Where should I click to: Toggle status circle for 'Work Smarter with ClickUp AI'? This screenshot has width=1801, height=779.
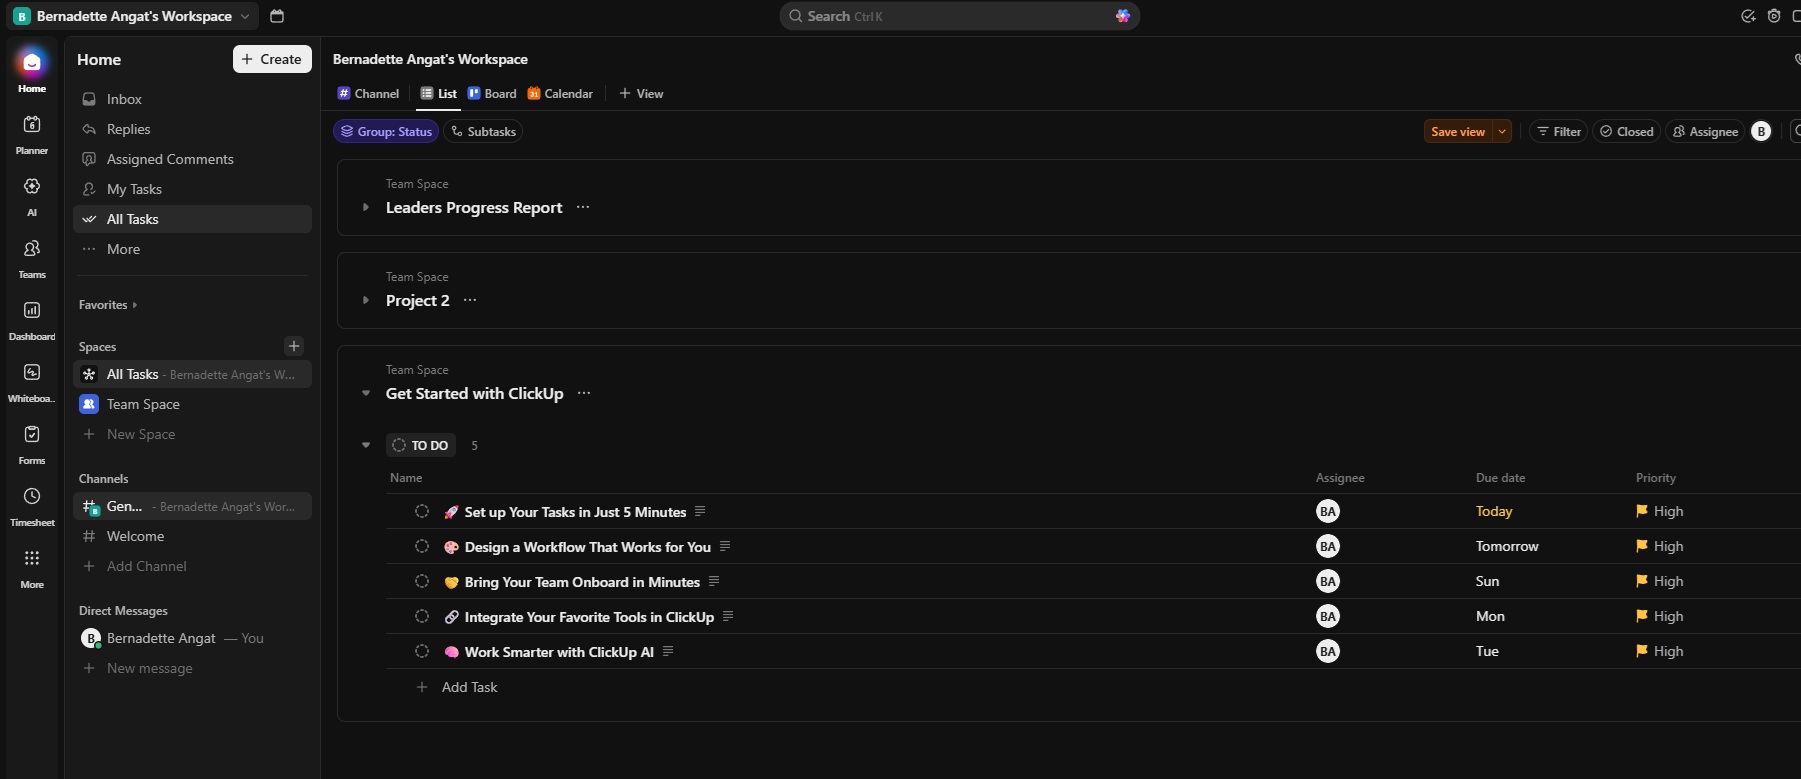(422, 652)
